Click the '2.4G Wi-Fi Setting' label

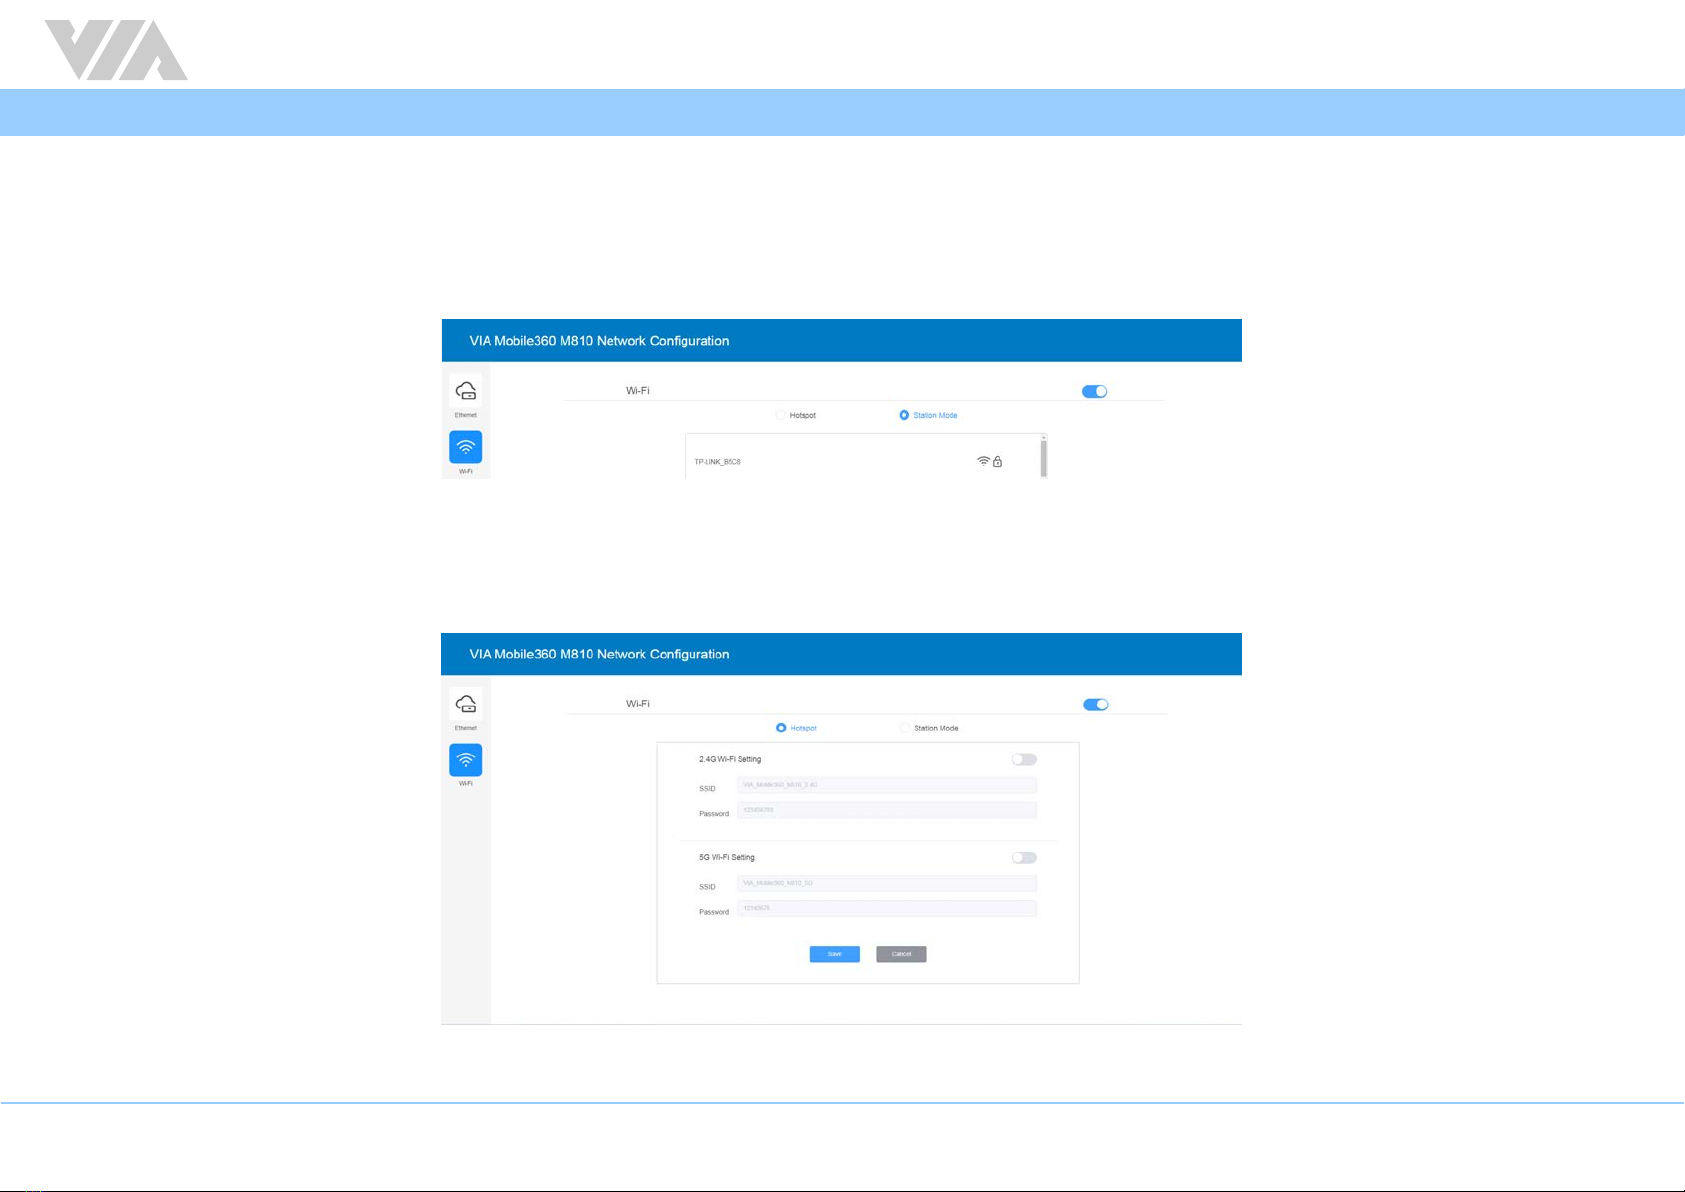(730, 759)
